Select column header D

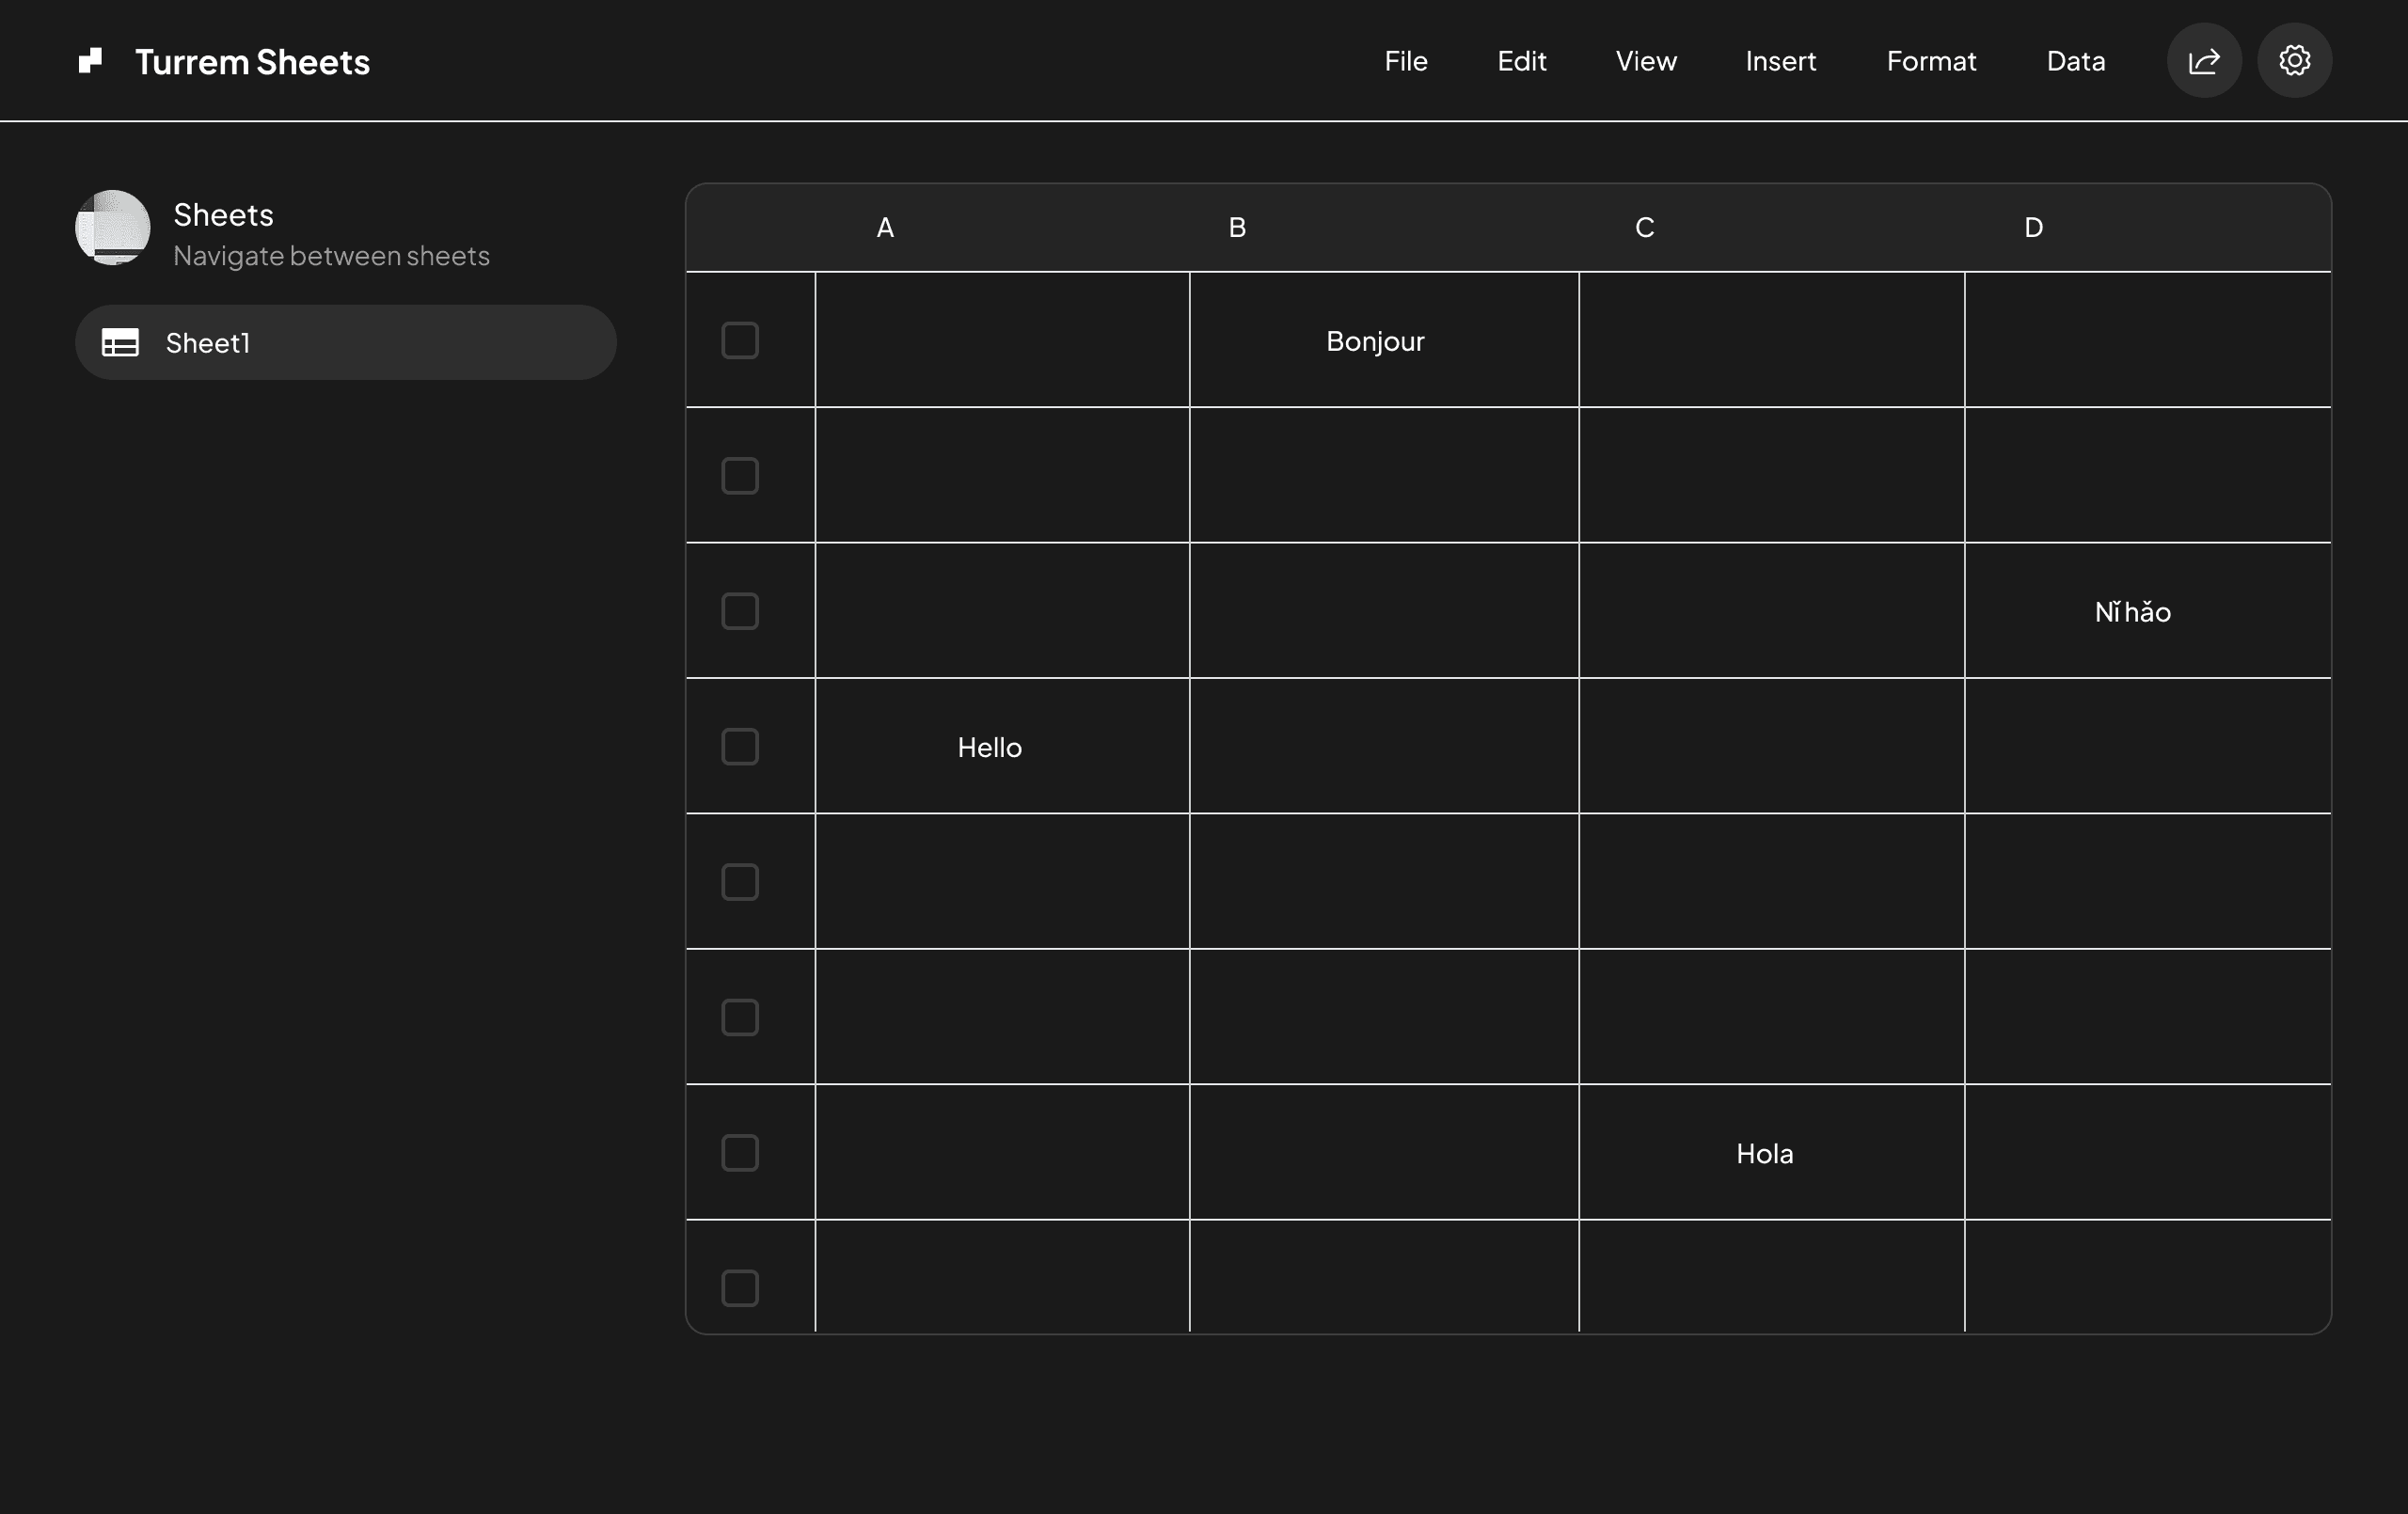pos(2032,226)
